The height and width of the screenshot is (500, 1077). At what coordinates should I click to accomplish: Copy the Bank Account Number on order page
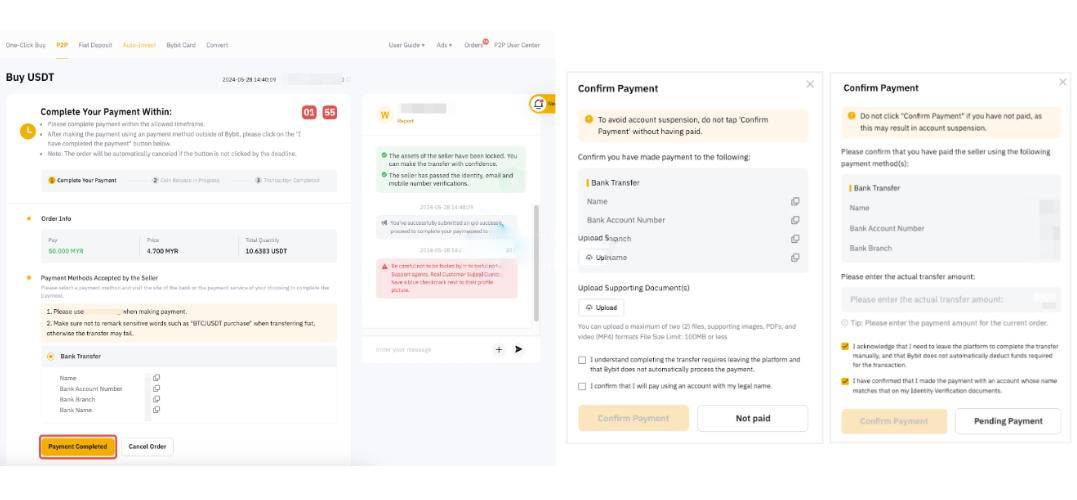(x=156, y=389)
